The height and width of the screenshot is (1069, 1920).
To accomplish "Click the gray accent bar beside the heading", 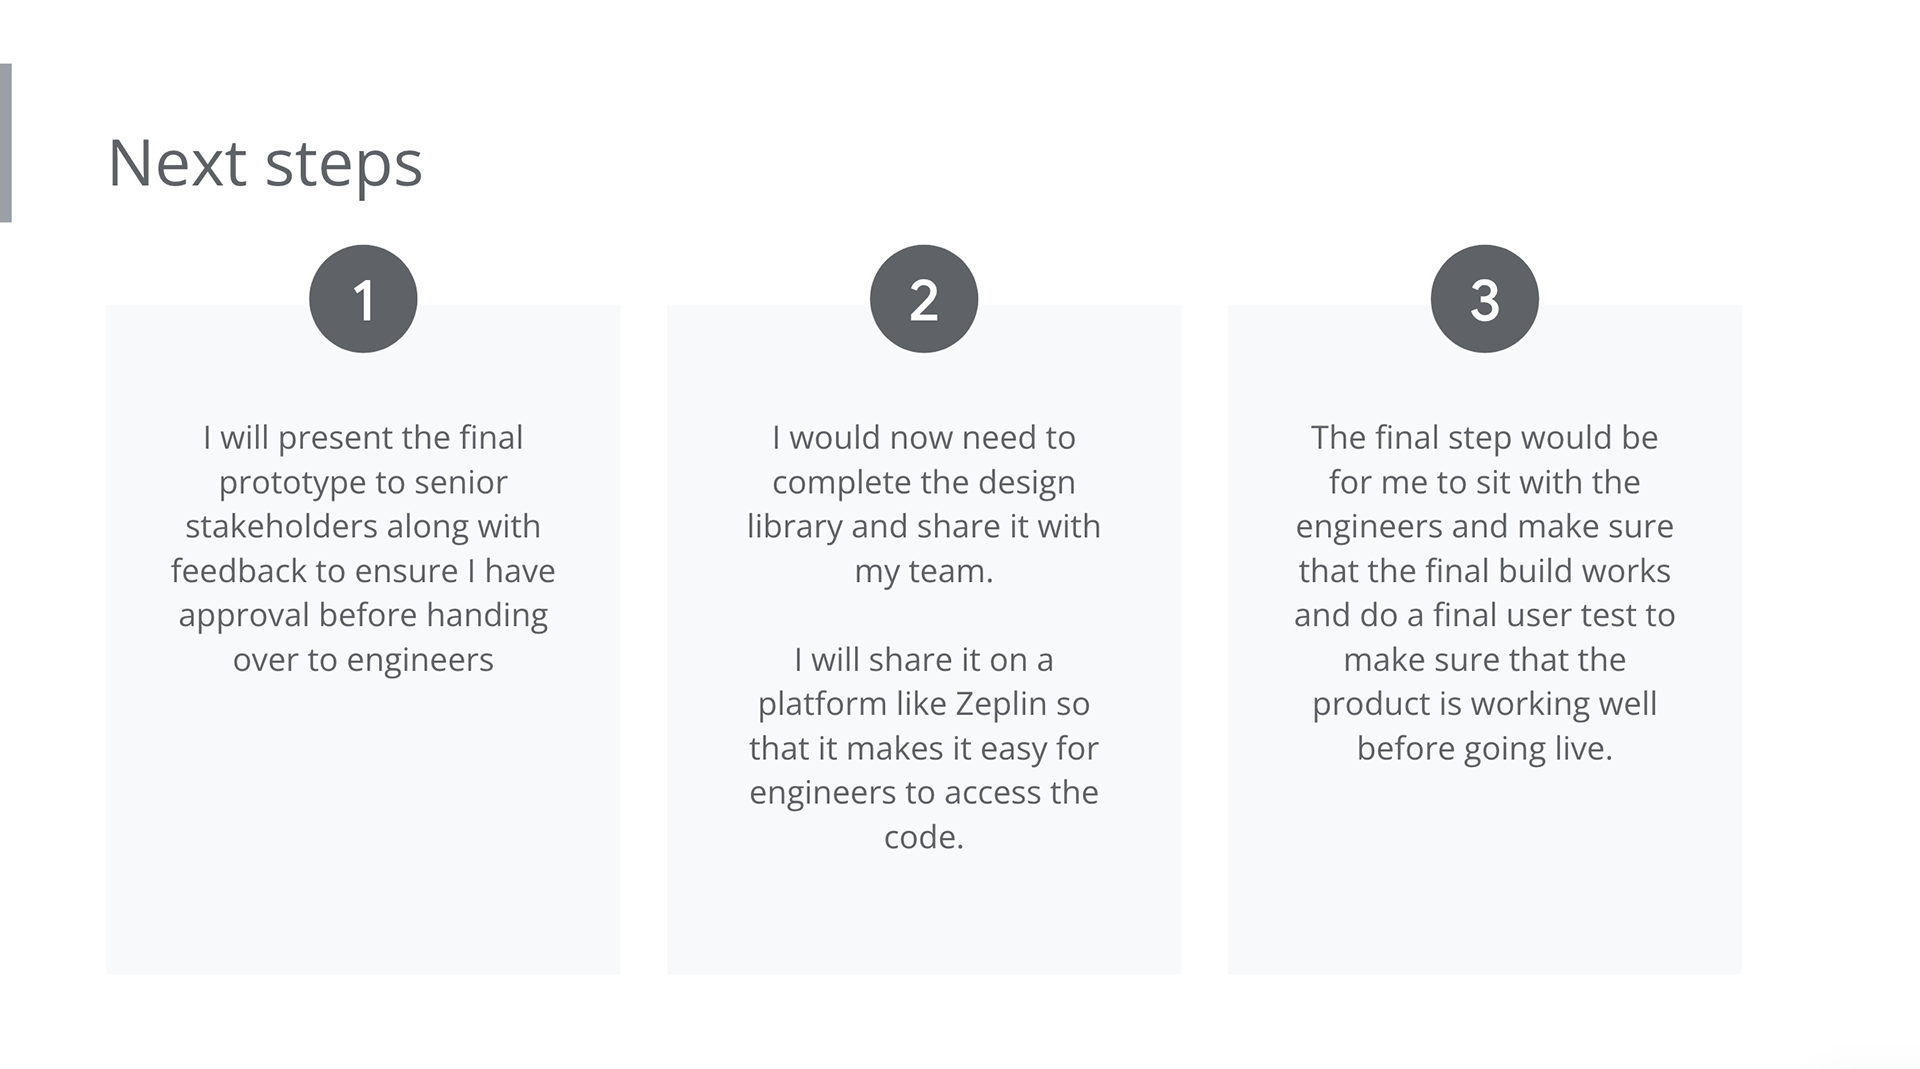I will point(5,143).
